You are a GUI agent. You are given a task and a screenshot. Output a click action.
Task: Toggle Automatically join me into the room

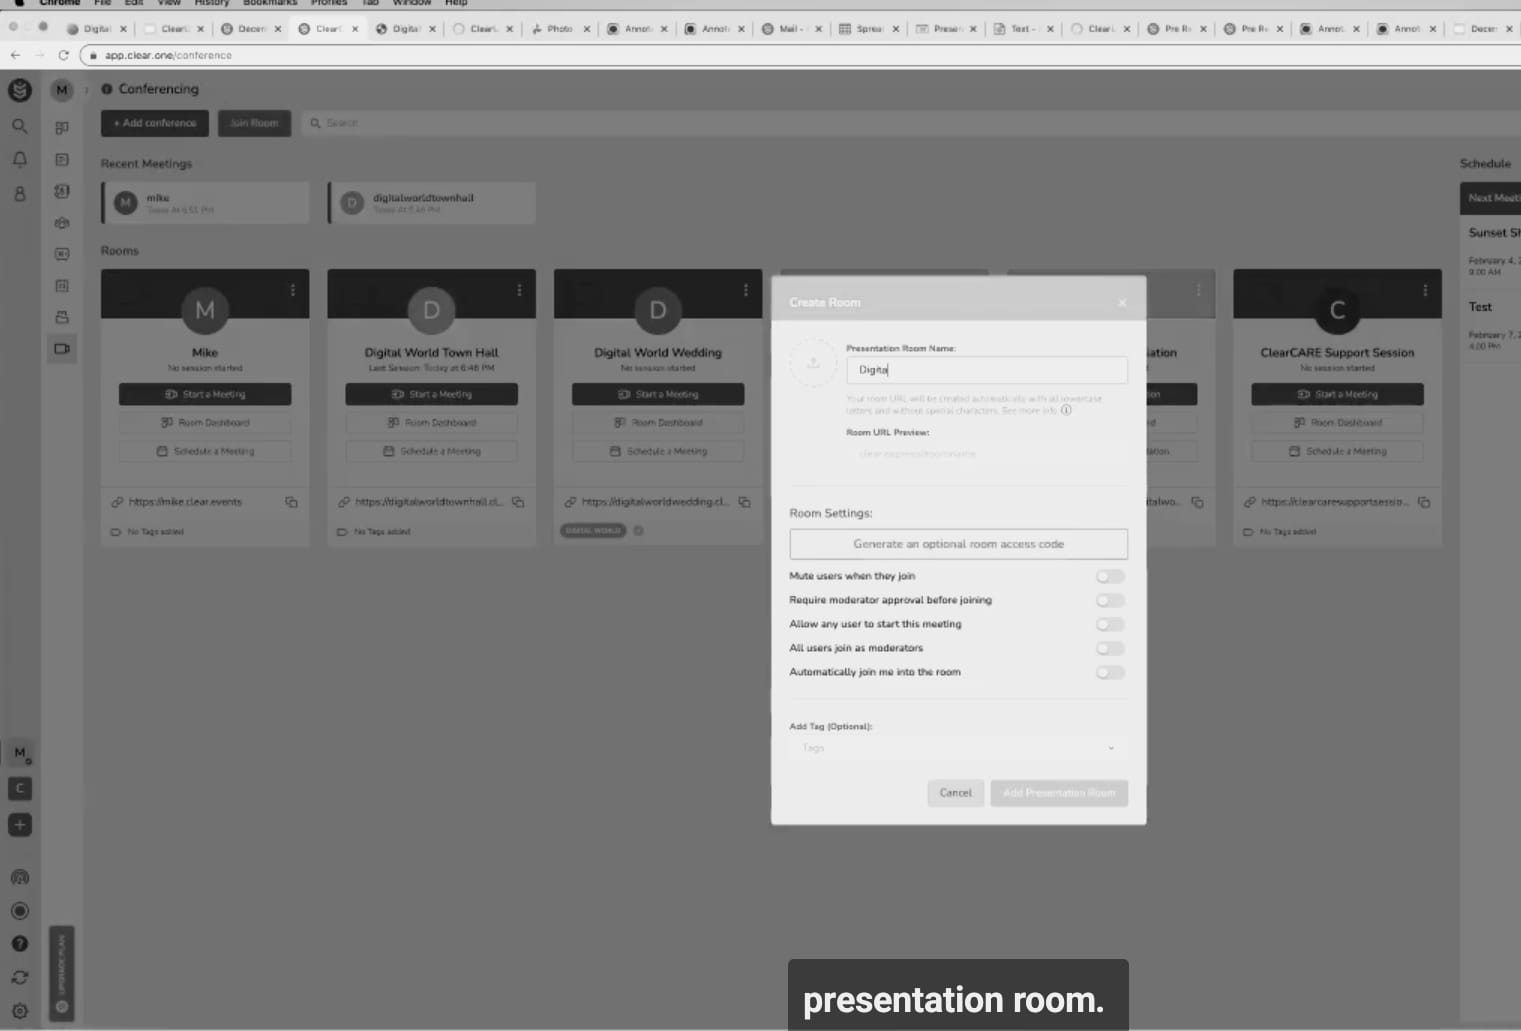click(x=1109, y=672)
